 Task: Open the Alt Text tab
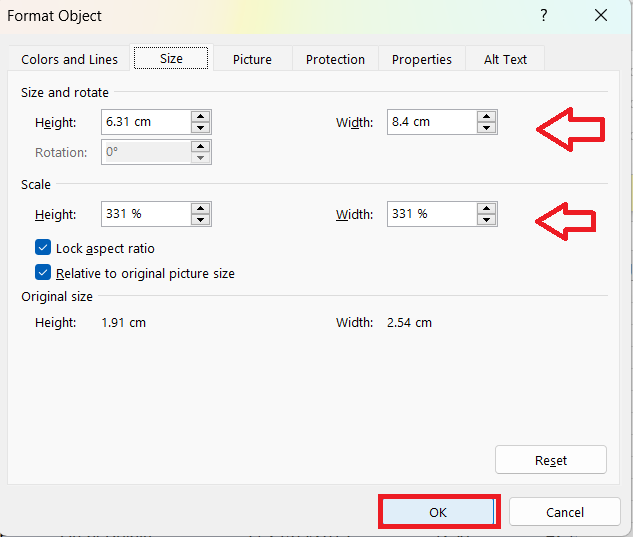tap(505, 59)
